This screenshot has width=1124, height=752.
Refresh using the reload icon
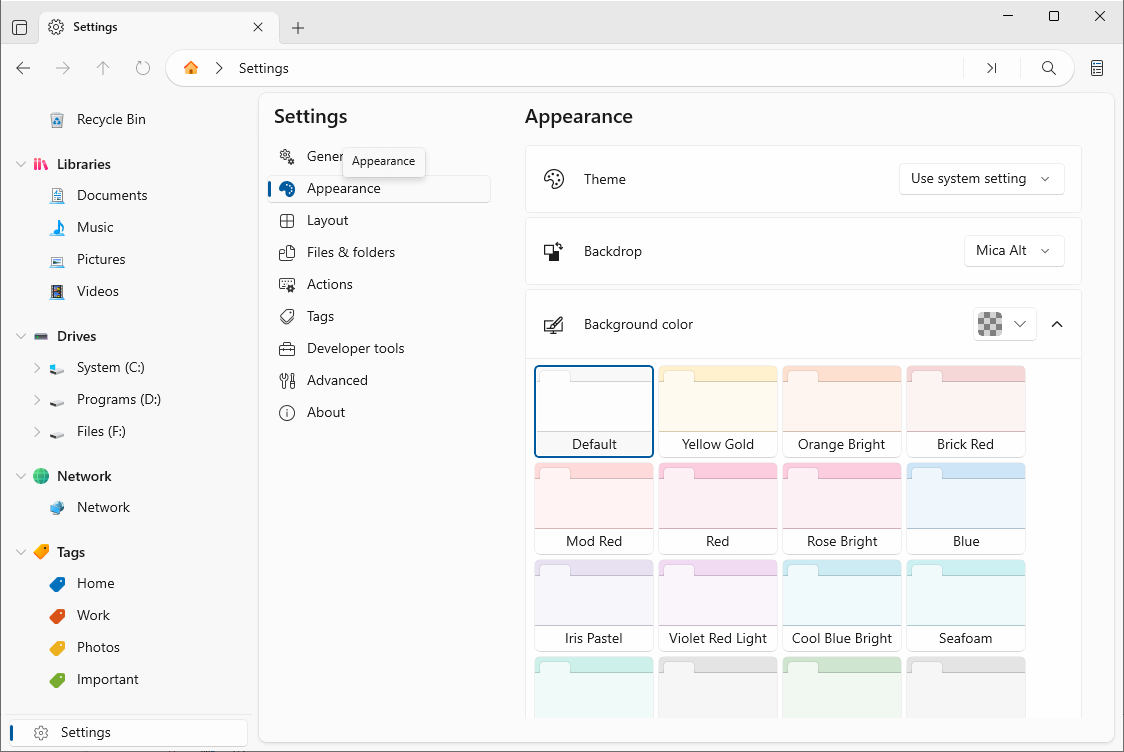(143, 68)
